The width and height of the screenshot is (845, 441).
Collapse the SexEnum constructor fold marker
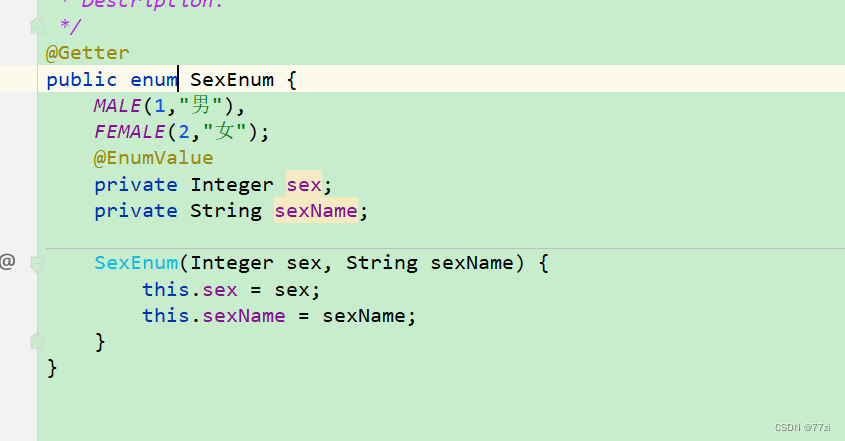(x=37, y=264)
